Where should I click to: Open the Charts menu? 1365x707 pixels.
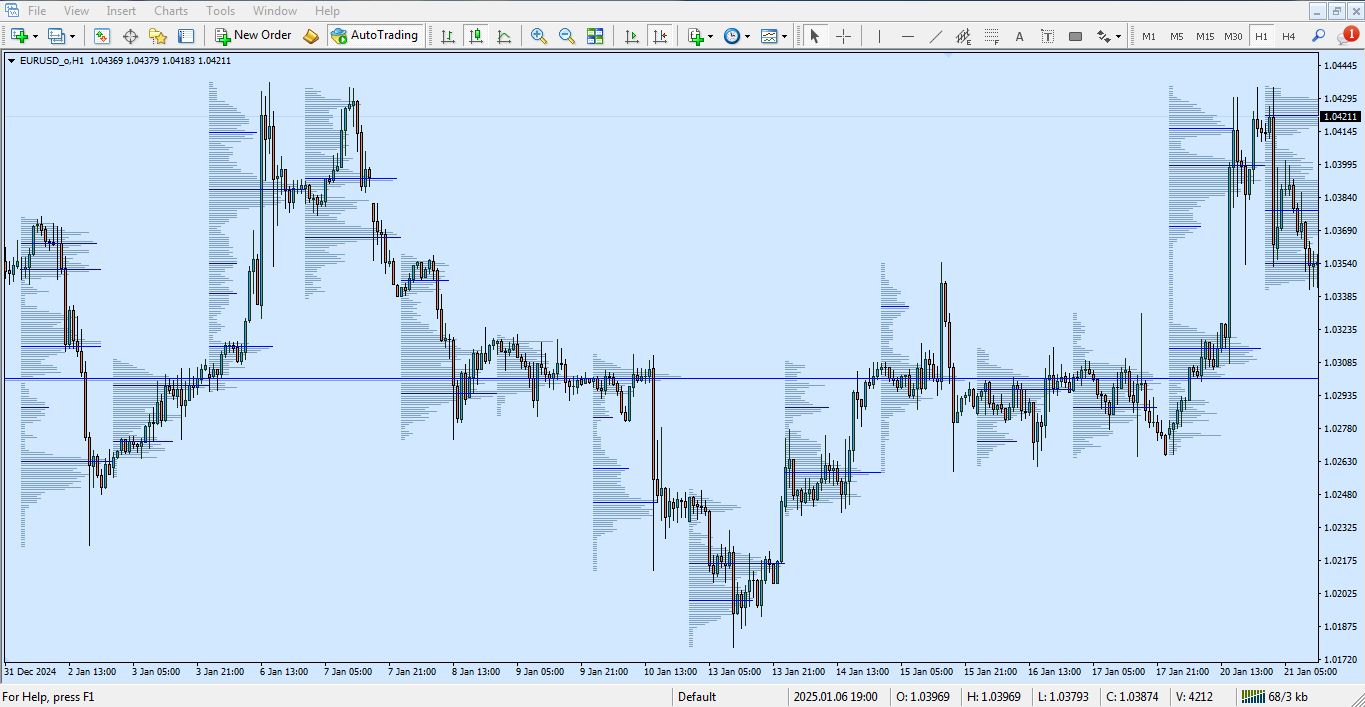tap(171, 11)
